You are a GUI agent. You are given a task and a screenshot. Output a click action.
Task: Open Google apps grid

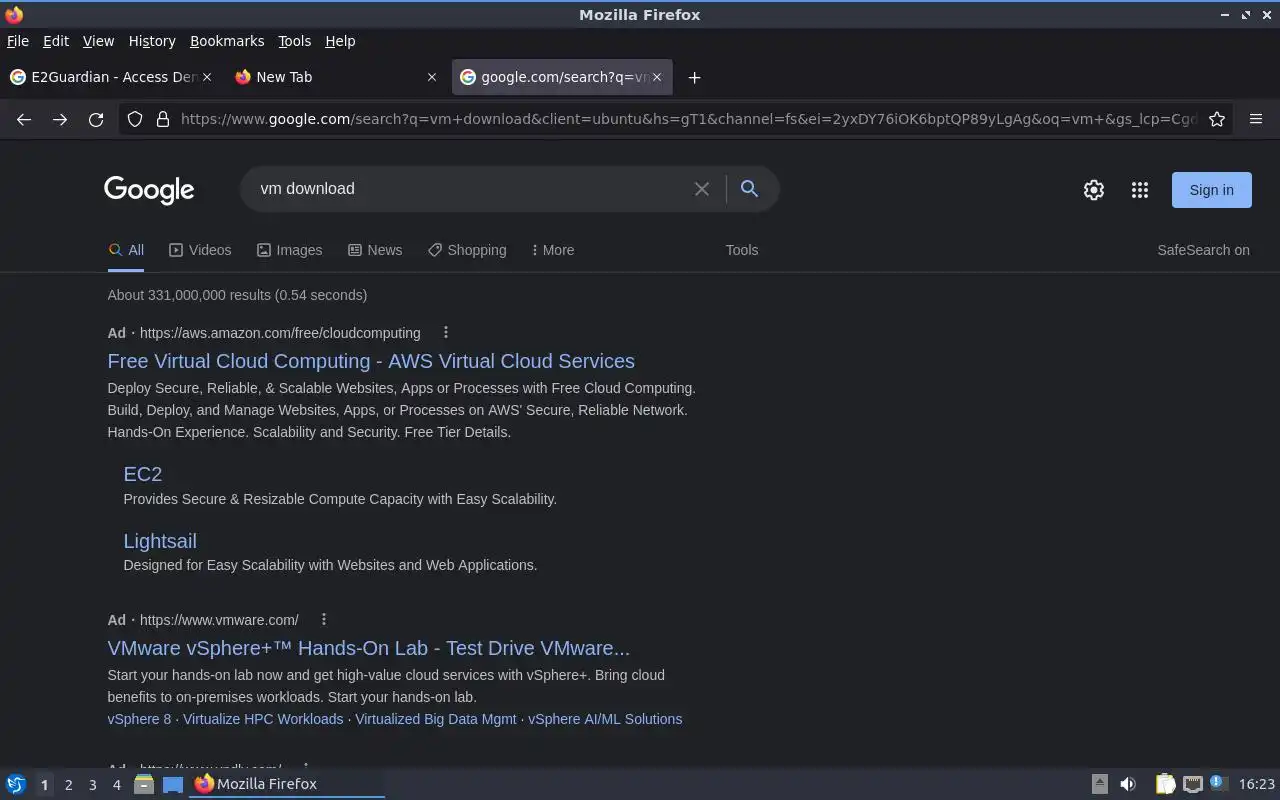pos(1140,190)
